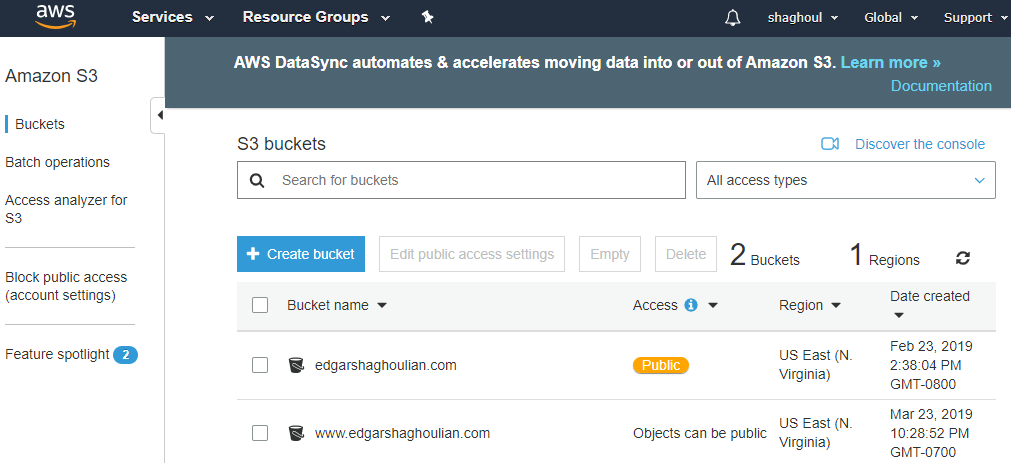
Task: Click the video camera icon beside Discover the console
Action: tap(830, 144)
